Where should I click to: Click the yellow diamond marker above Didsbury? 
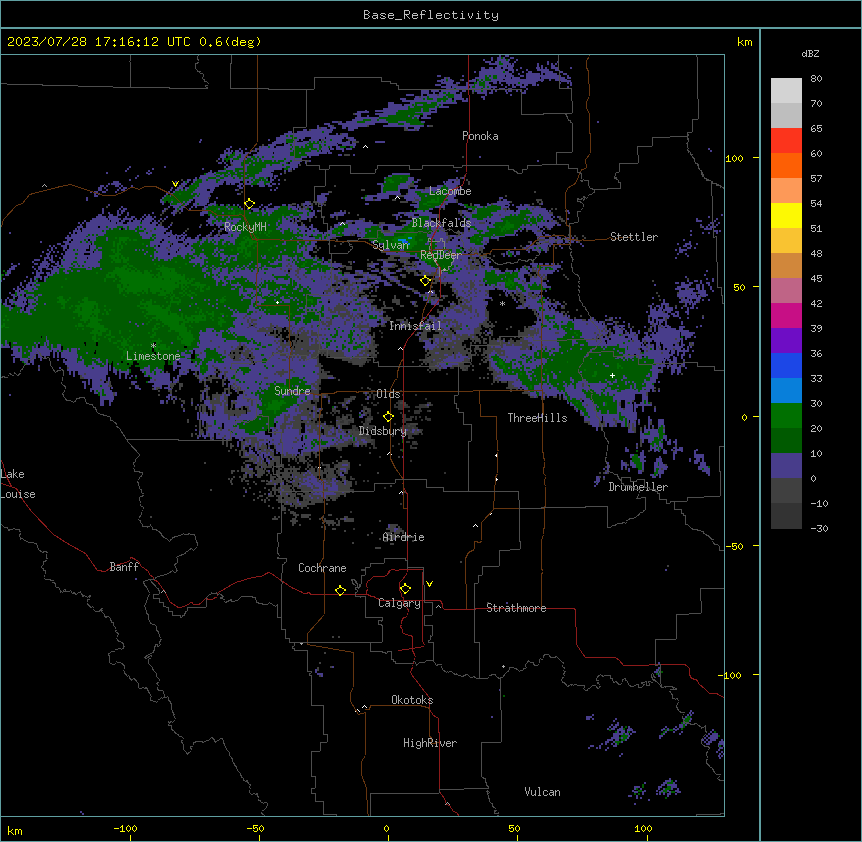click(388, 417)
